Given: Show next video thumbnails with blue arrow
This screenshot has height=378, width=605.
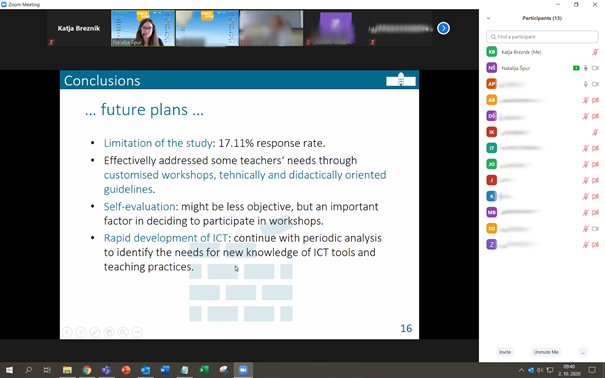Looking at the screenshot, I should coord(443,28).
